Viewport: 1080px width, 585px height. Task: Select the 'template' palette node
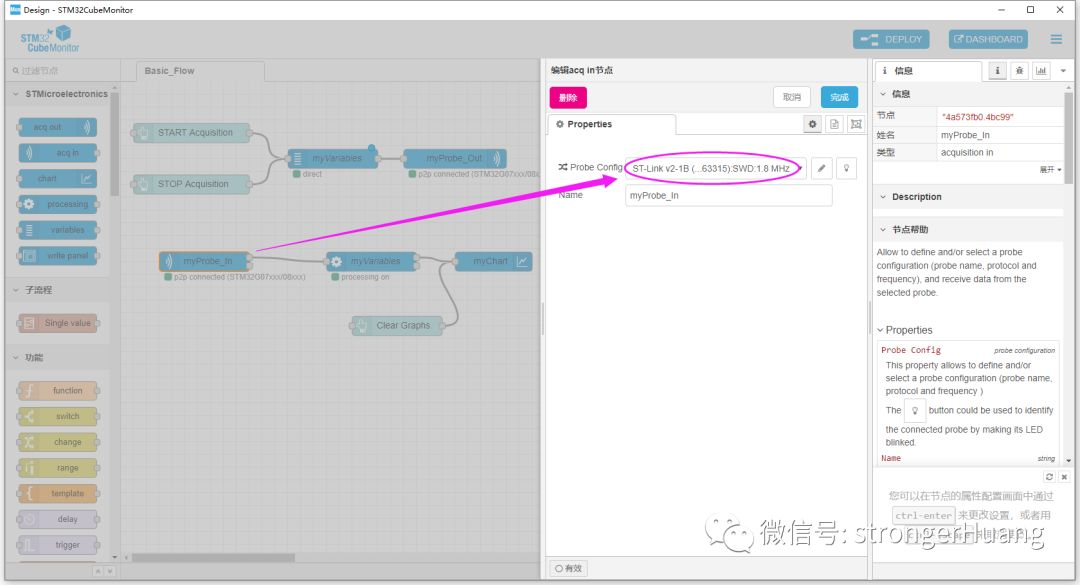tap(58, 493)
